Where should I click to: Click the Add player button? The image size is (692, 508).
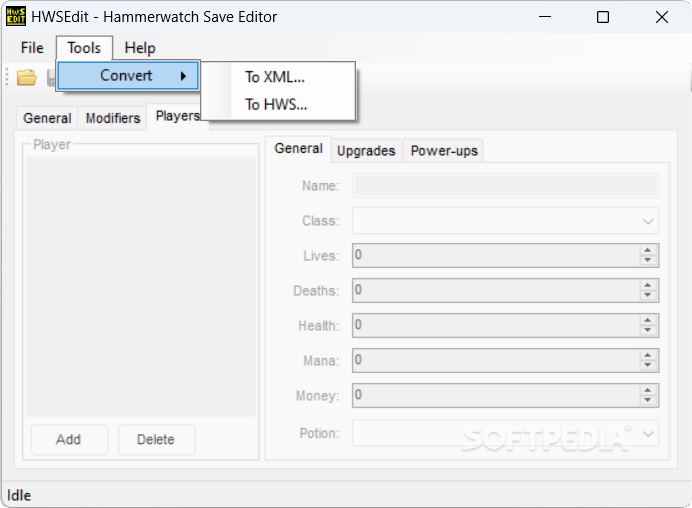69,440
